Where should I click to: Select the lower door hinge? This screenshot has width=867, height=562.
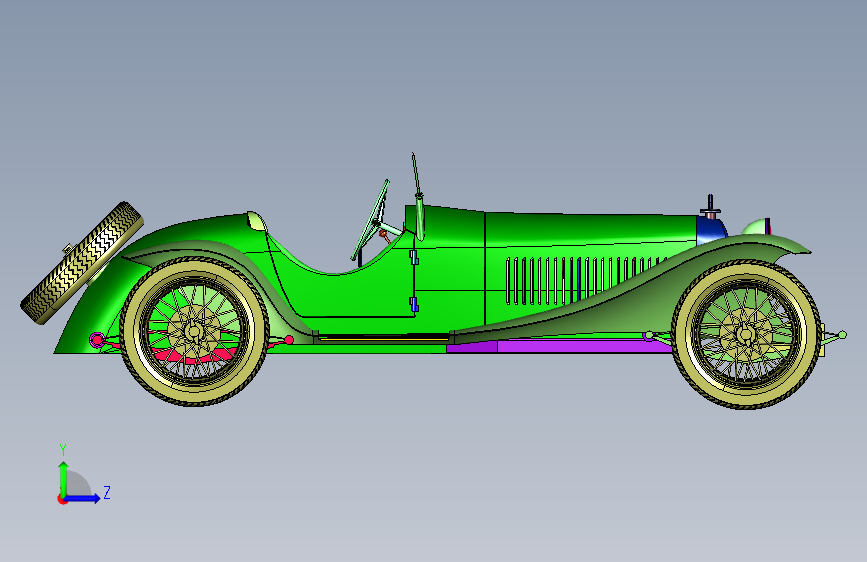pyautogui.click(x=414, y=304)
